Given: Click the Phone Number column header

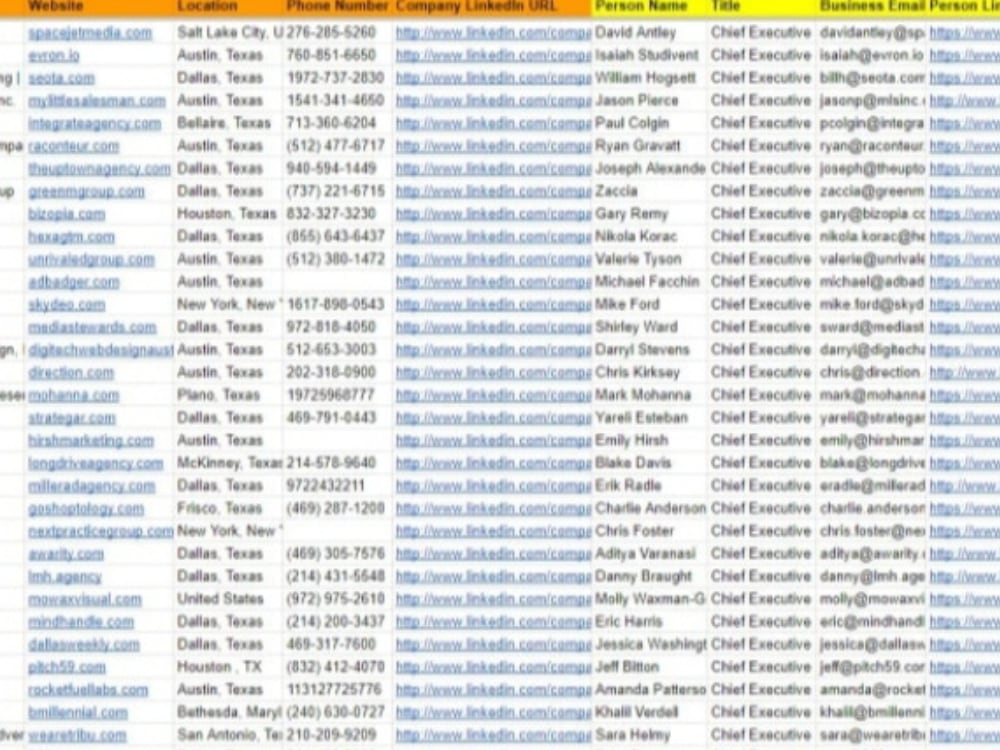Looking at the screenshot, I should (333, 7).
